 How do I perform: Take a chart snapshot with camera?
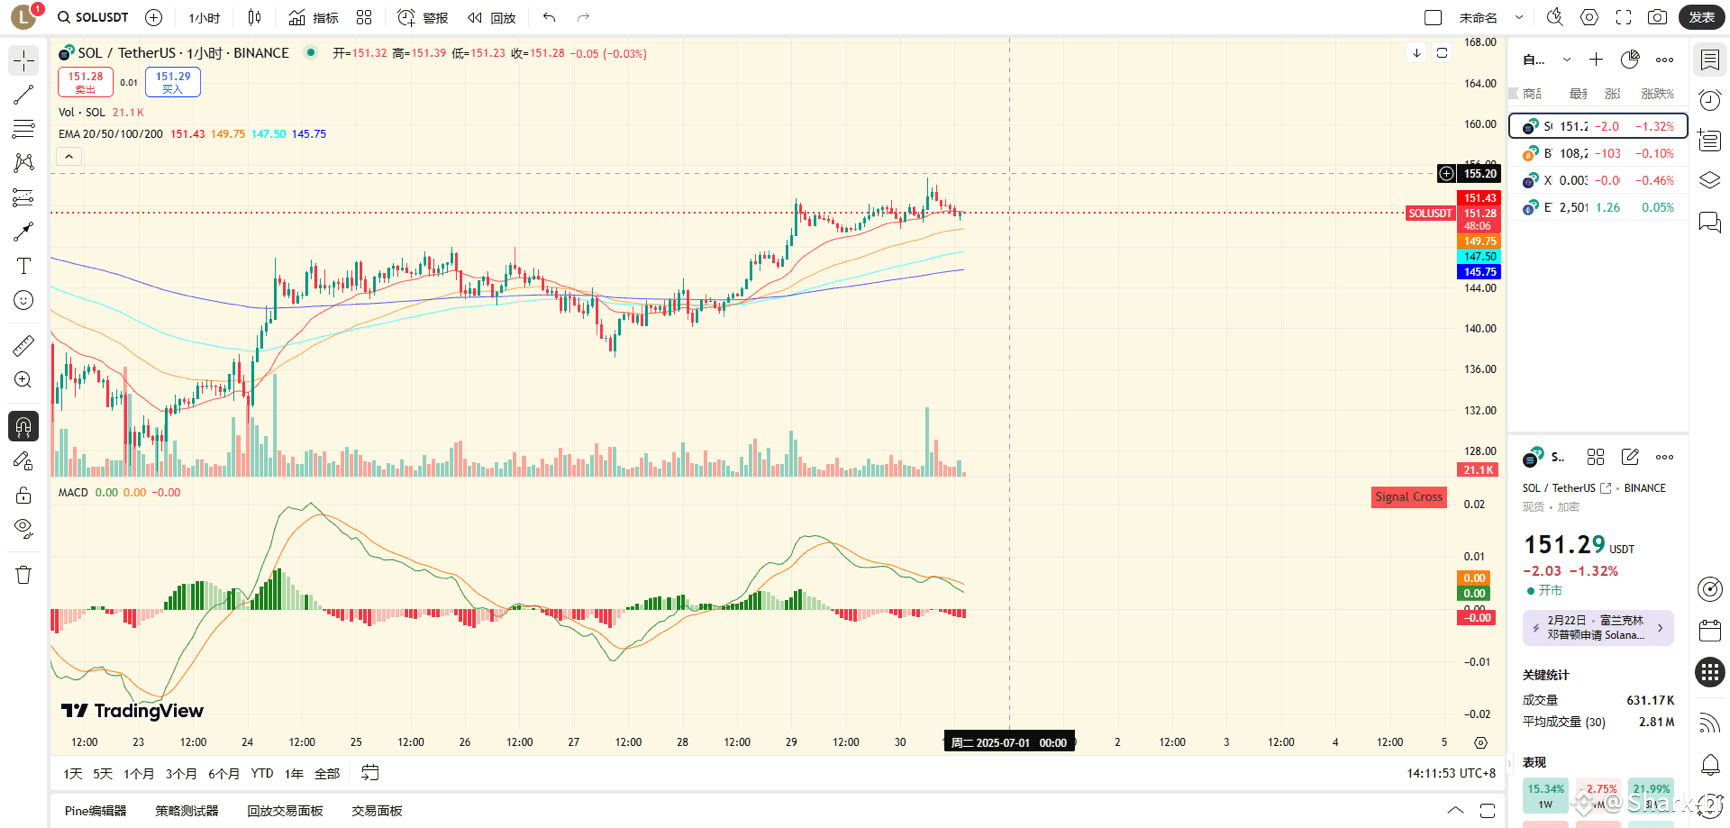click(x=1657, y=17)
